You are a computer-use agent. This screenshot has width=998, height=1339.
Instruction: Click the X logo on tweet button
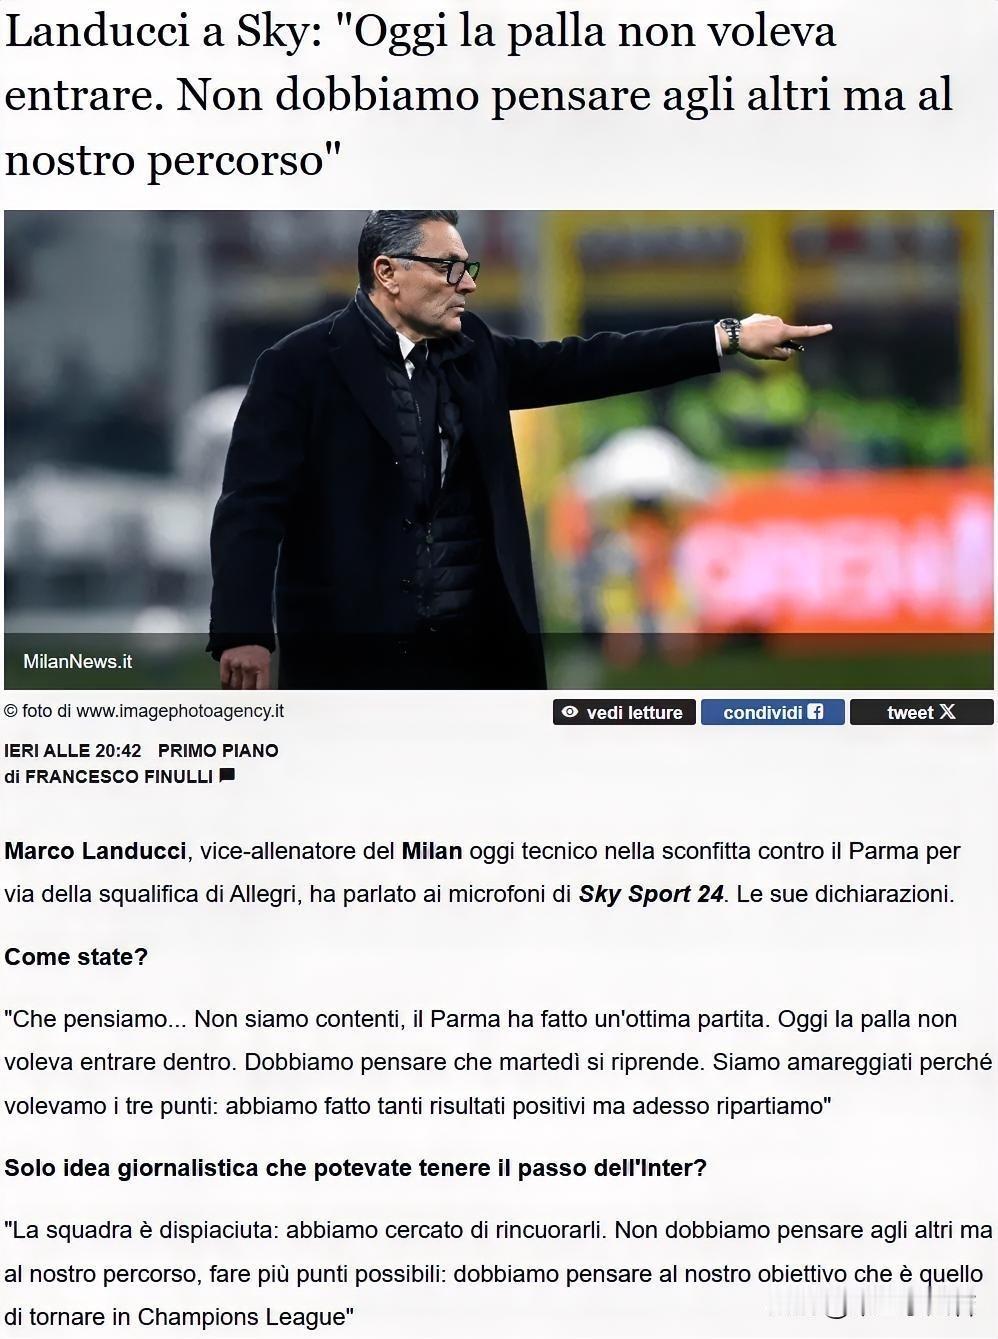pyautogui.click(x=947, y=712)
